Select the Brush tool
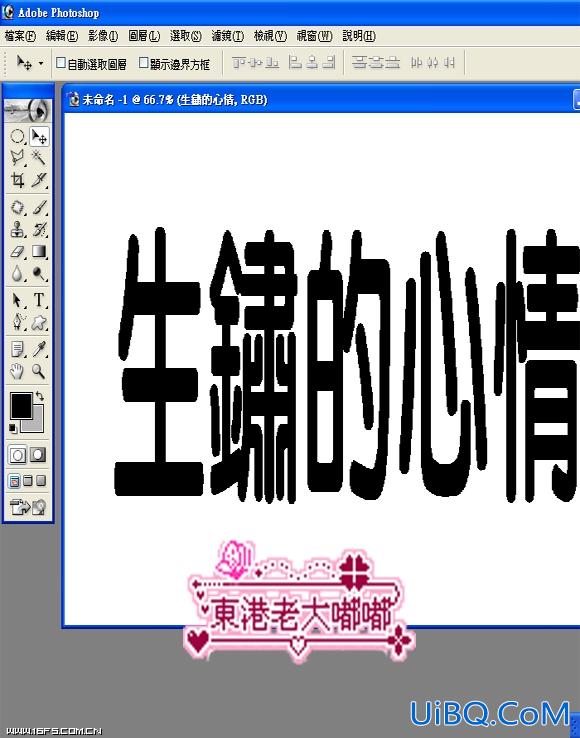Screen dimensions: 580x738 [39, 208]
